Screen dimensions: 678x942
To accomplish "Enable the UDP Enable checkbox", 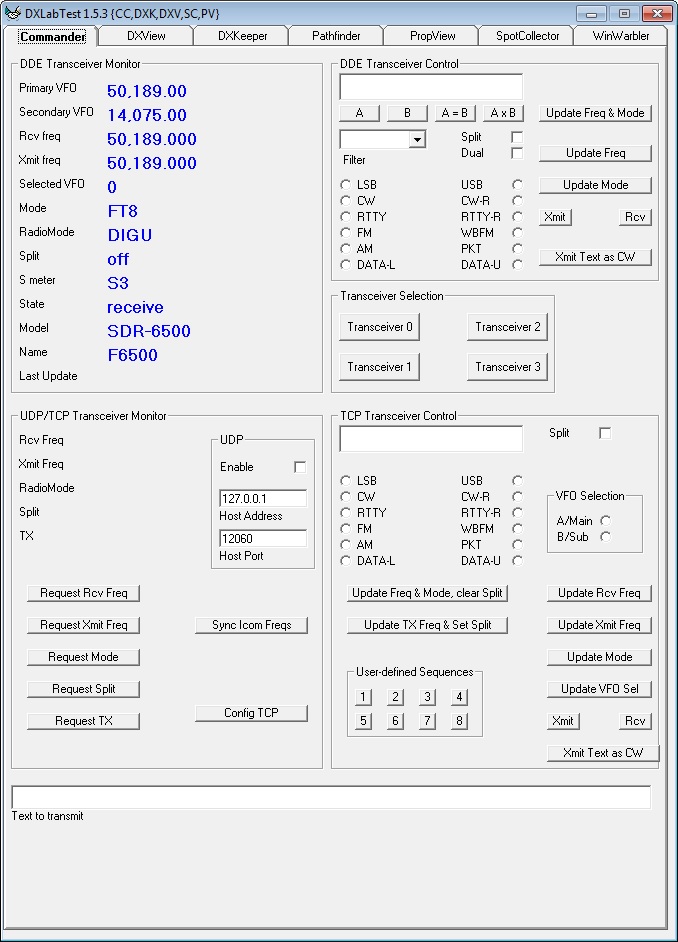I will (x=300, y=467).
